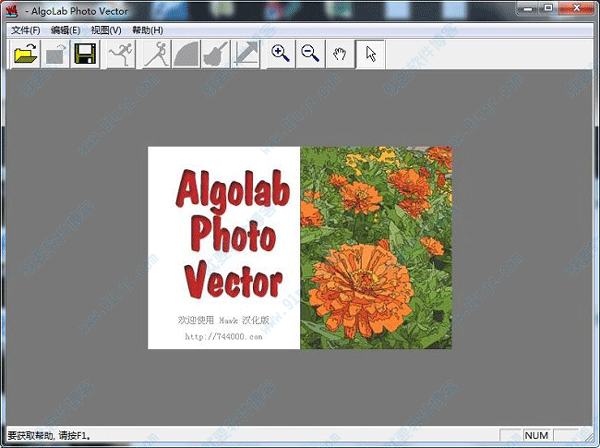600x448 pixels.
Task: Select the hand pan tool
Action: (340, 54)
